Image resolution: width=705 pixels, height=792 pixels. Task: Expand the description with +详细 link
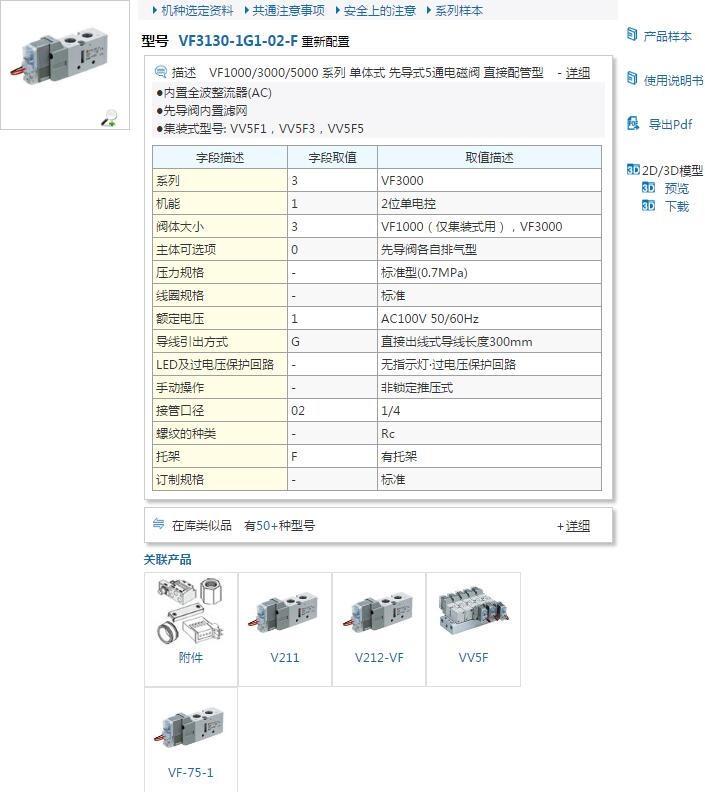click(x=574, y=73)
